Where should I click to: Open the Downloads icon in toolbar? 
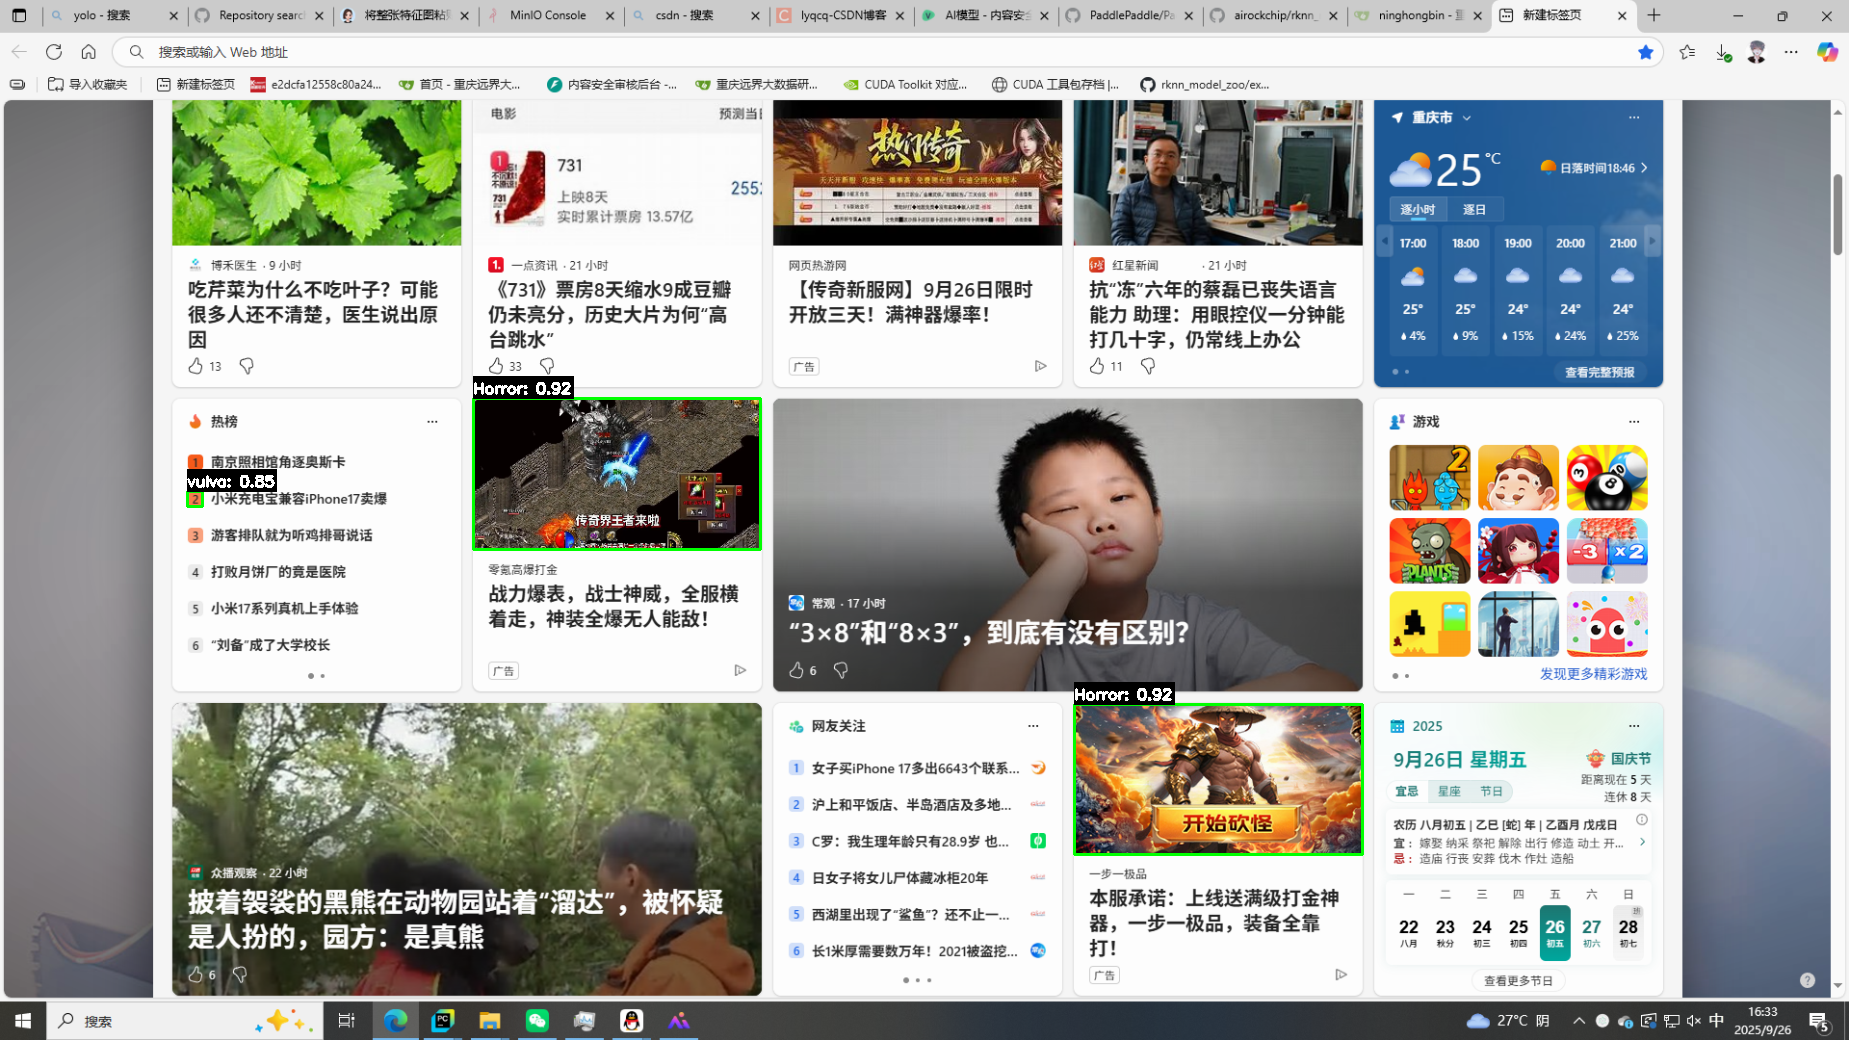pos(1722,52)
